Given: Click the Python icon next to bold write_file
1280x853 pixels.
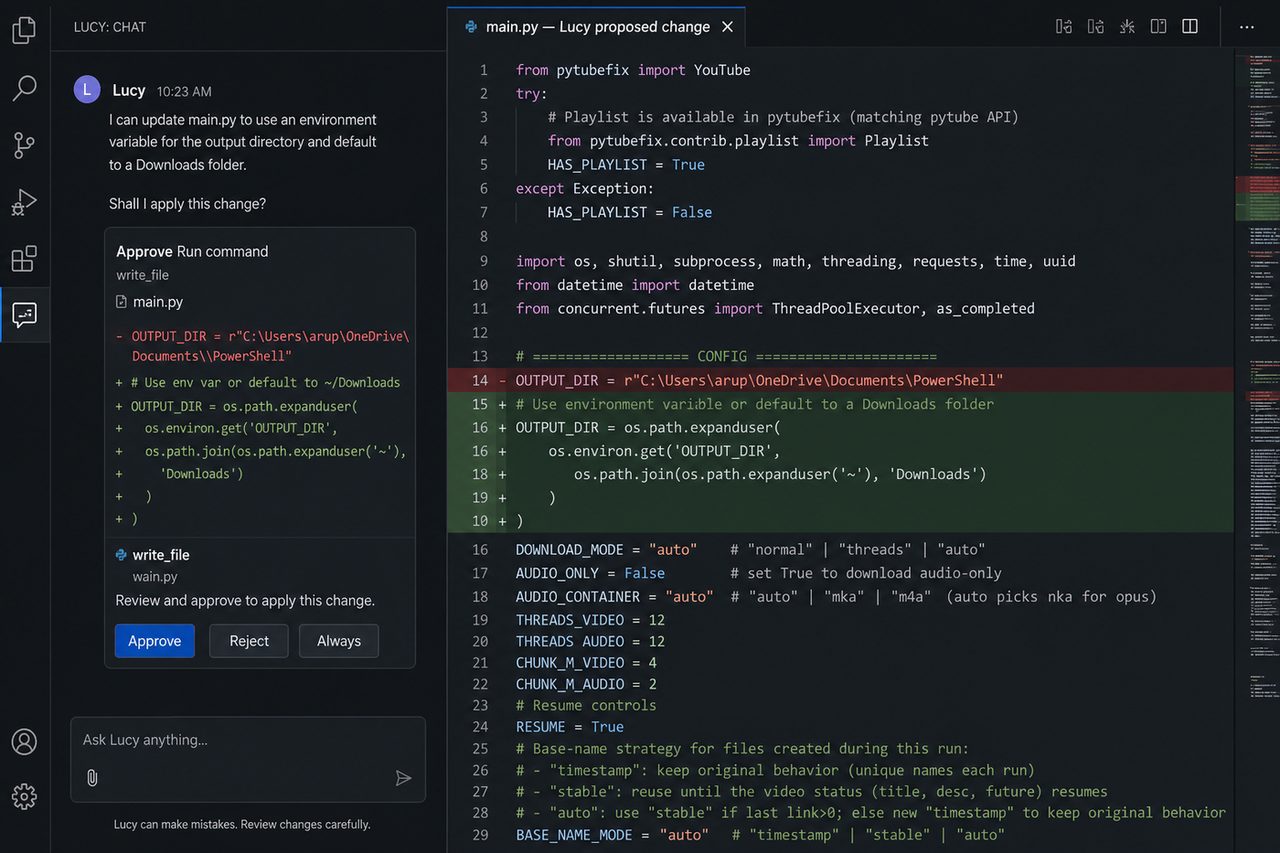Looking at the screenshot, I should coord(122,555).
